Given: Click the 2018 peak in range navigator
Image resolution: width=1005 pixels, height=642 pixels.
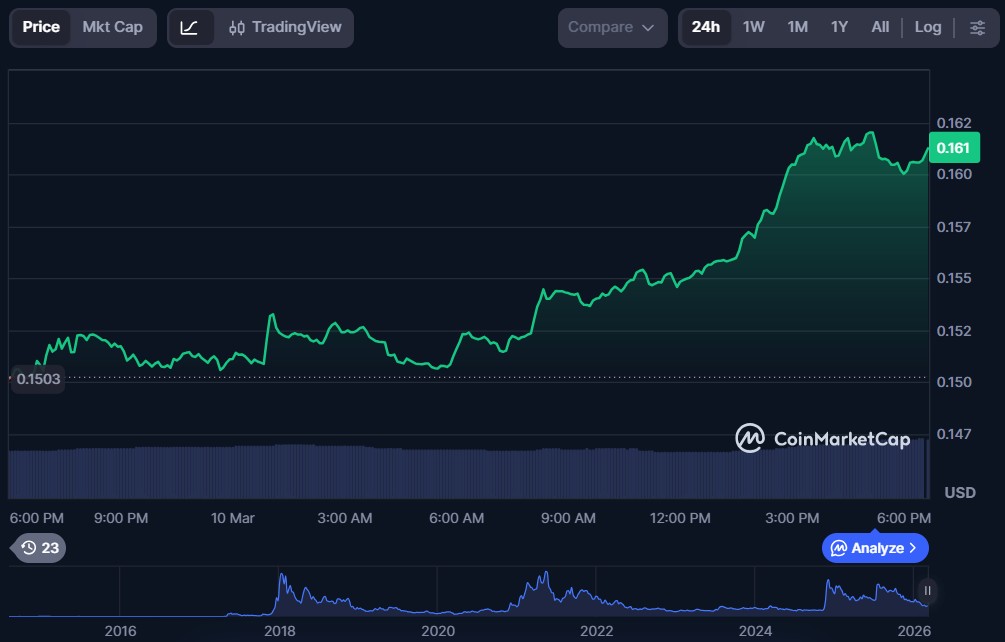Looking at the screenshot, I should (282, 580).
